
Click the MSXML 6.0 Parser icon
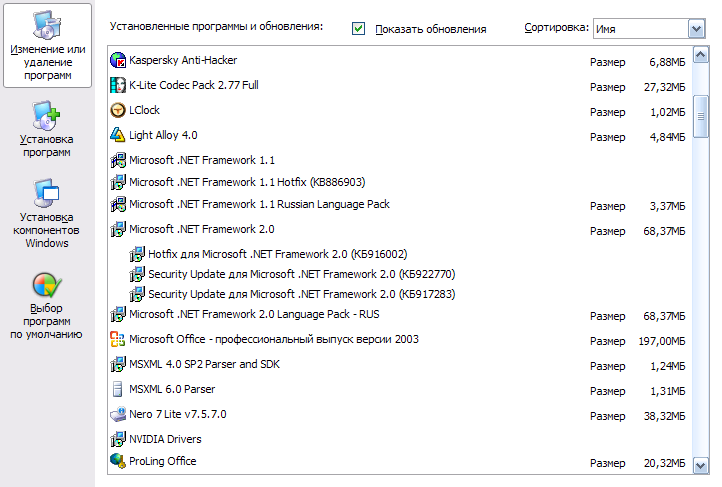(x=117, y=389)
